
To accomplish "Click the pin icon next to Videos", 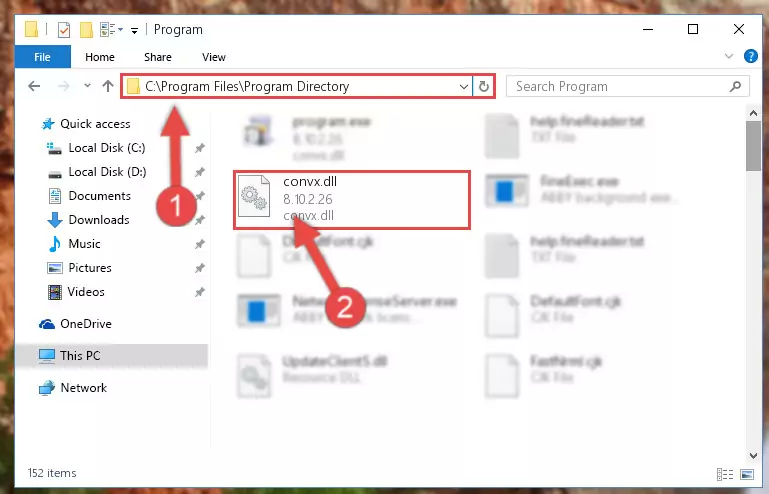I will coord(200,292).
